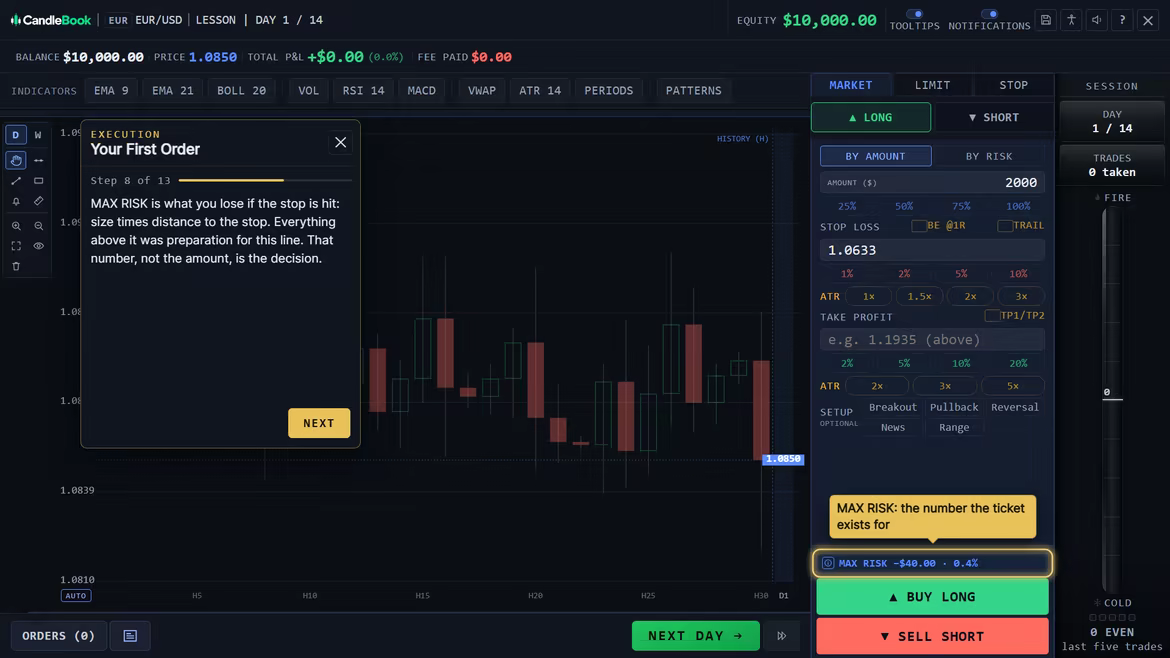Select the ruler measure tool

(x=39, y=201)
